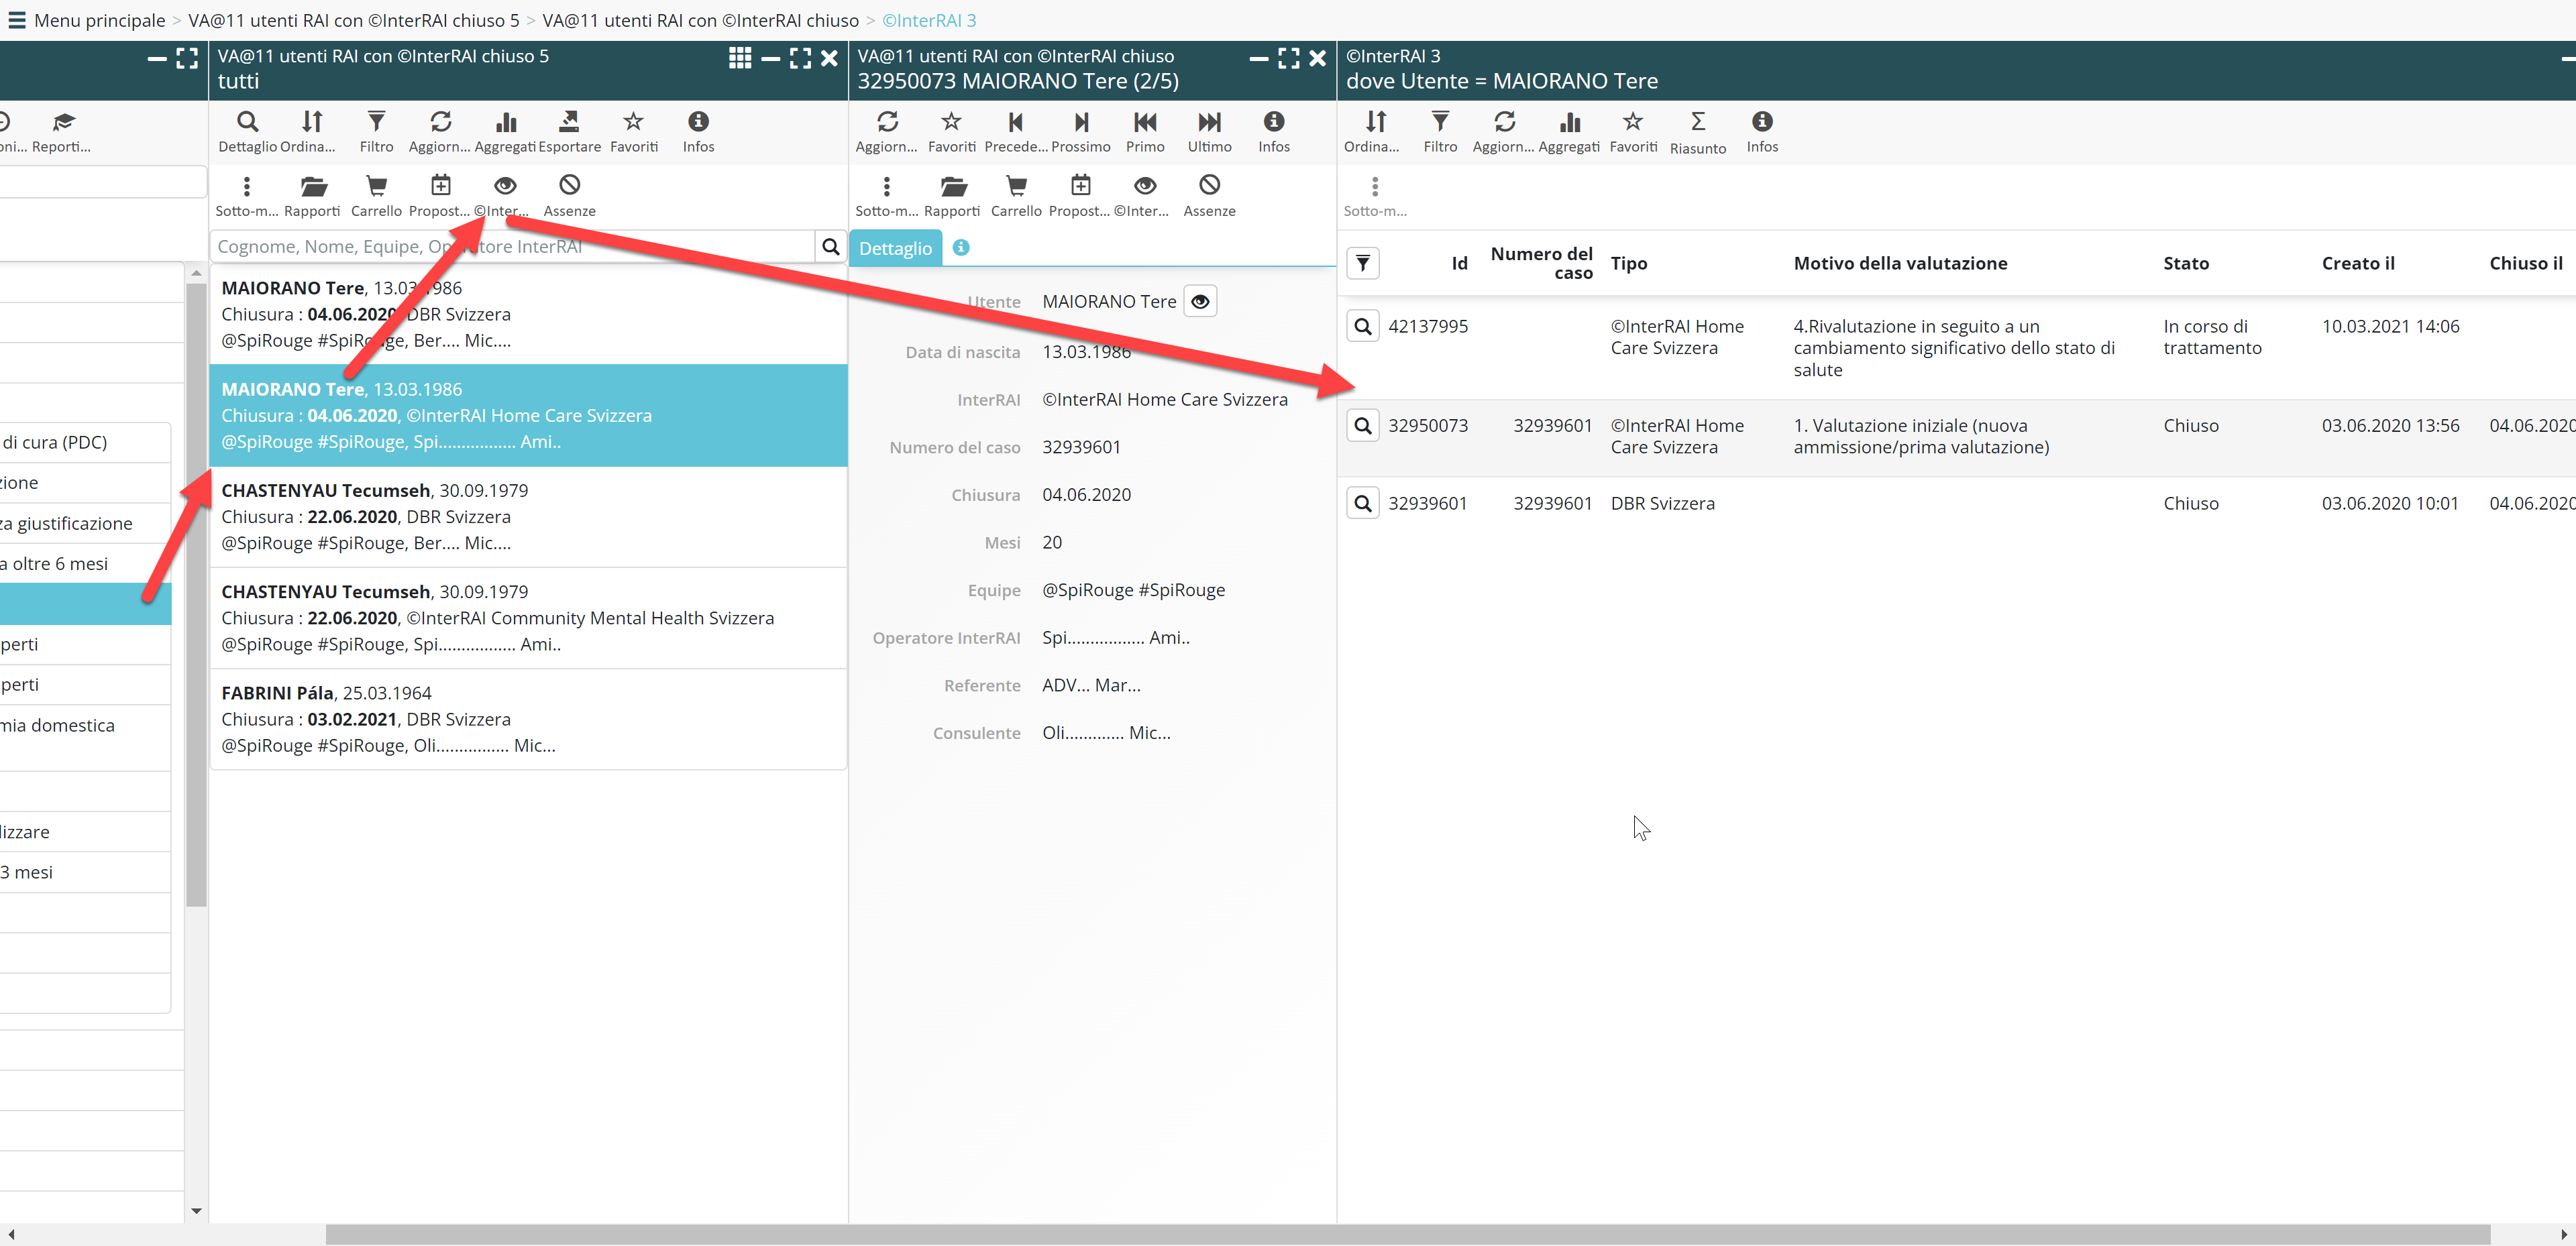The width and height of the screenshot is (2576, 1246).
Task: Select the Dettaglio tab
Action: [x=894, y=248]
